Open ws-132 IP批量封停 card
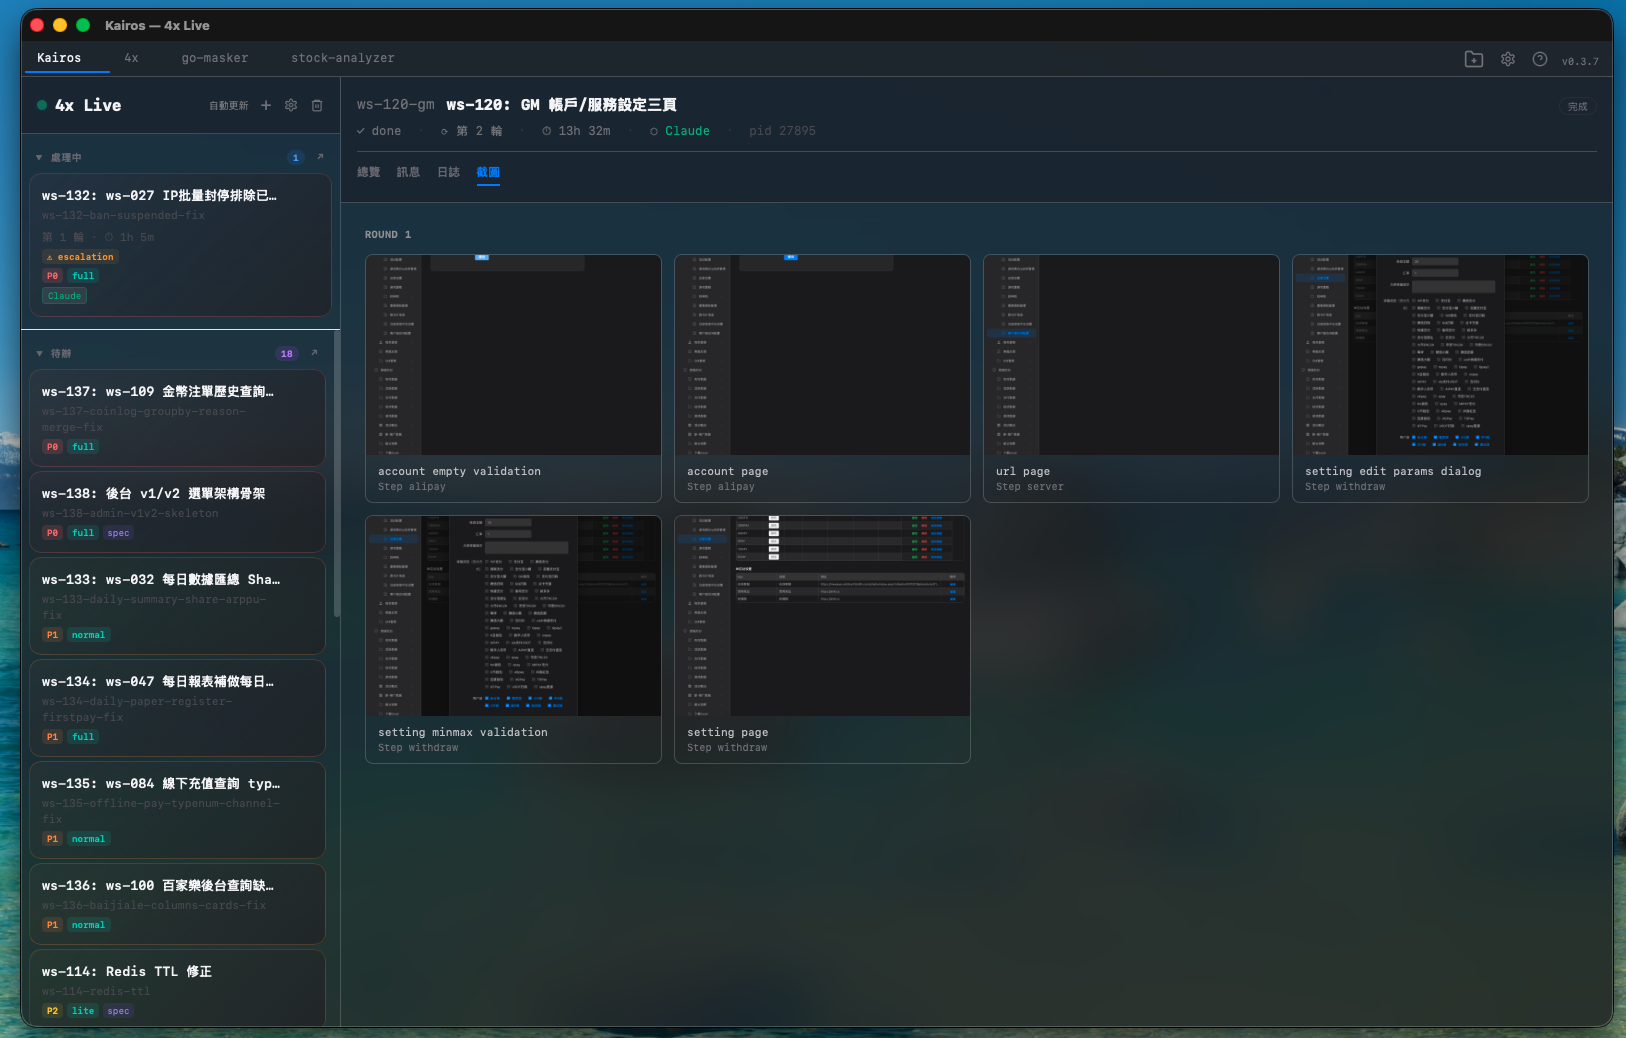 (x=180, y=245)
